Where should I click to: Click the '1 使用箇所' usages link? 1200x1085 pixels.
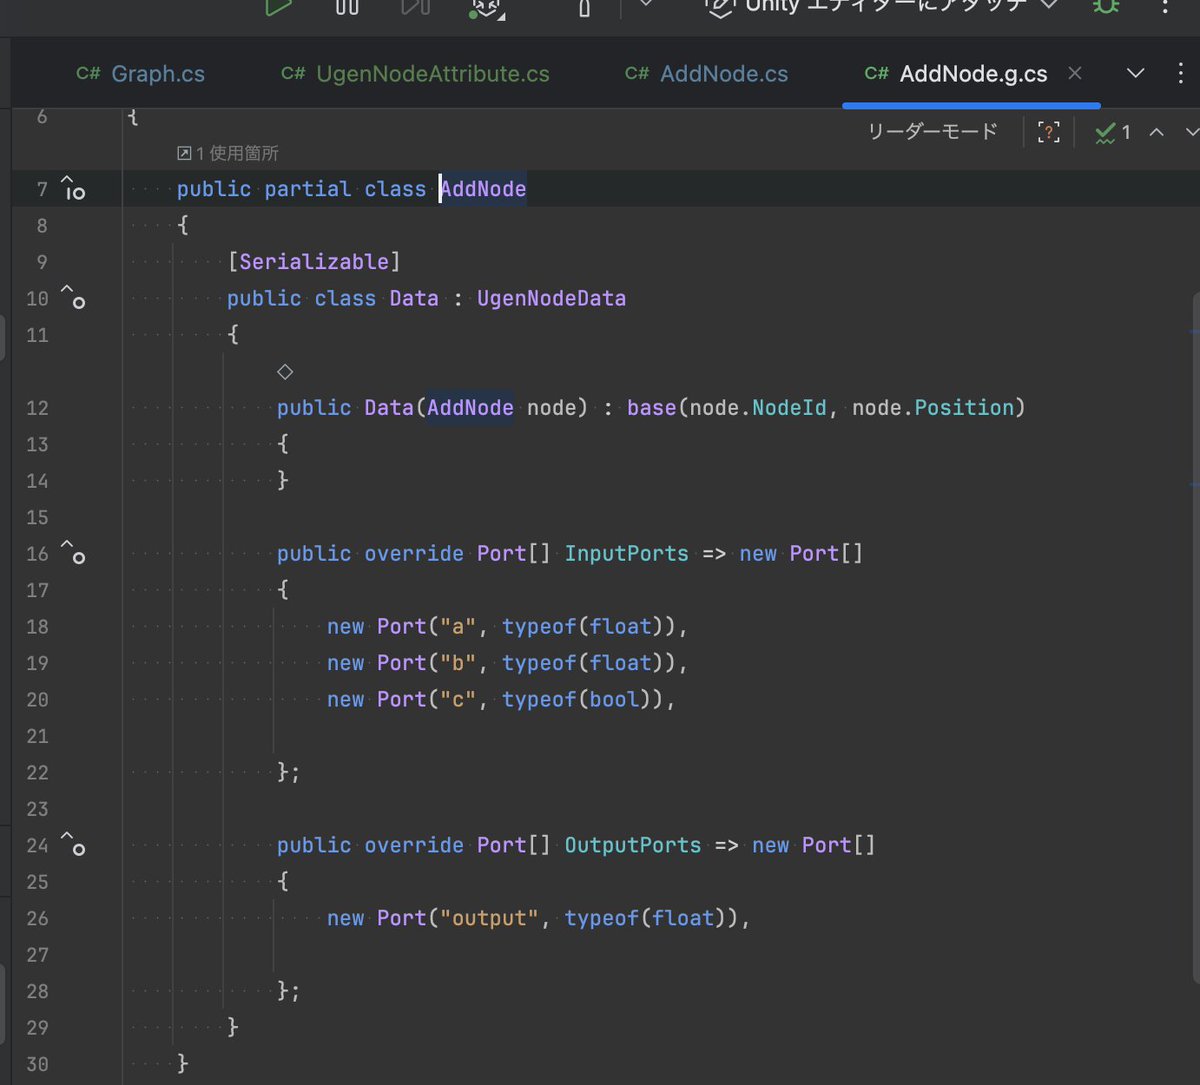coord(228,153)
